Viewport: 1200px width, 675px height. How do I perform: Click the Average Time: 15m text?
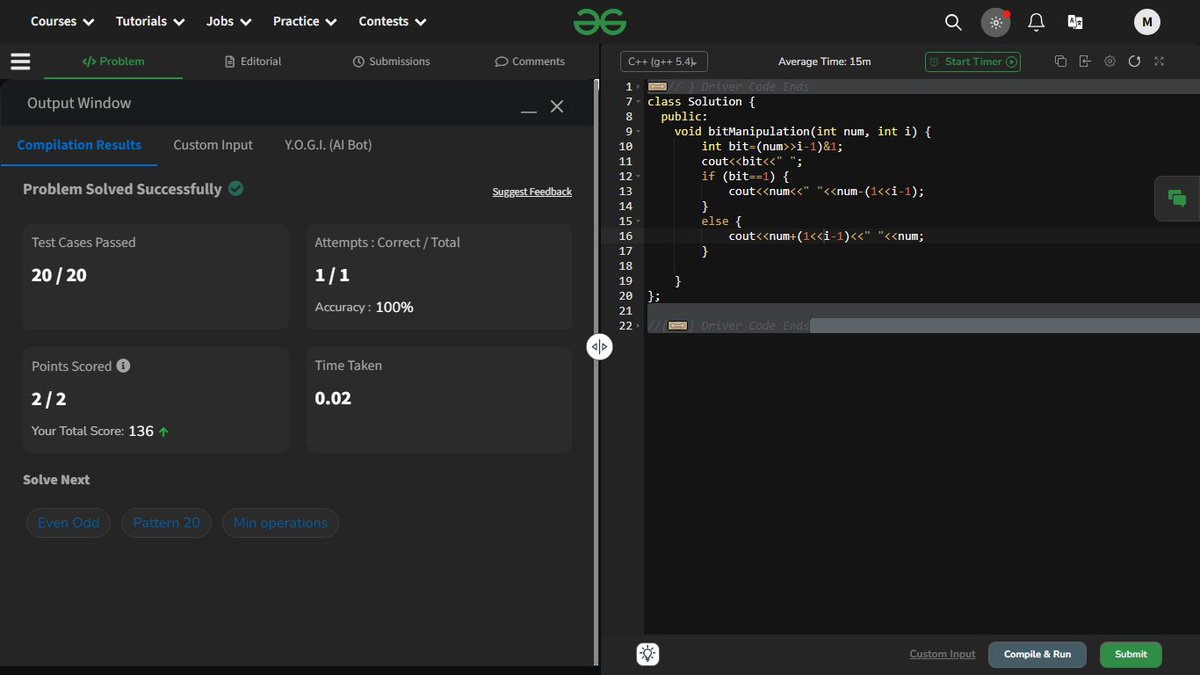pos(824,61)
